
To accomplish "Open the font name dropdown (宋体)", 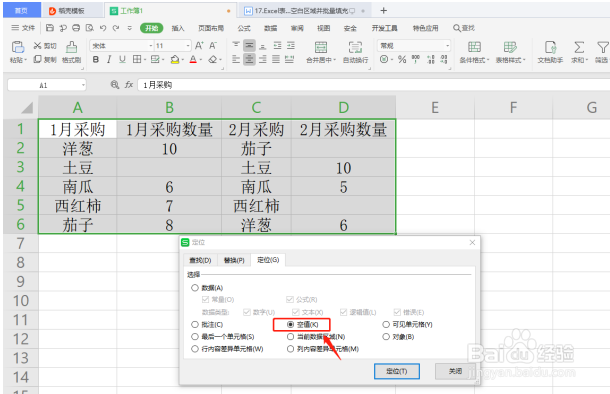I will (x=151, y=46).
